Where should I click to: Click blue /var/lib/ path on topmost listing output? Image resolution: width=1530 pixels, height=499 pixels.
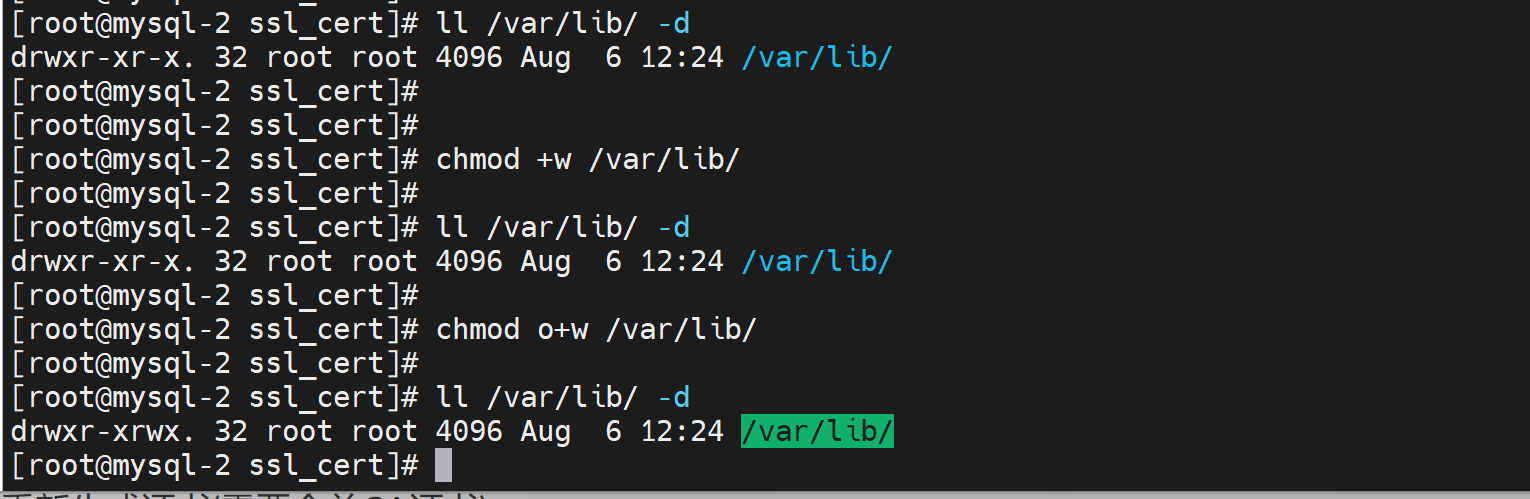(x=816, y=58)
